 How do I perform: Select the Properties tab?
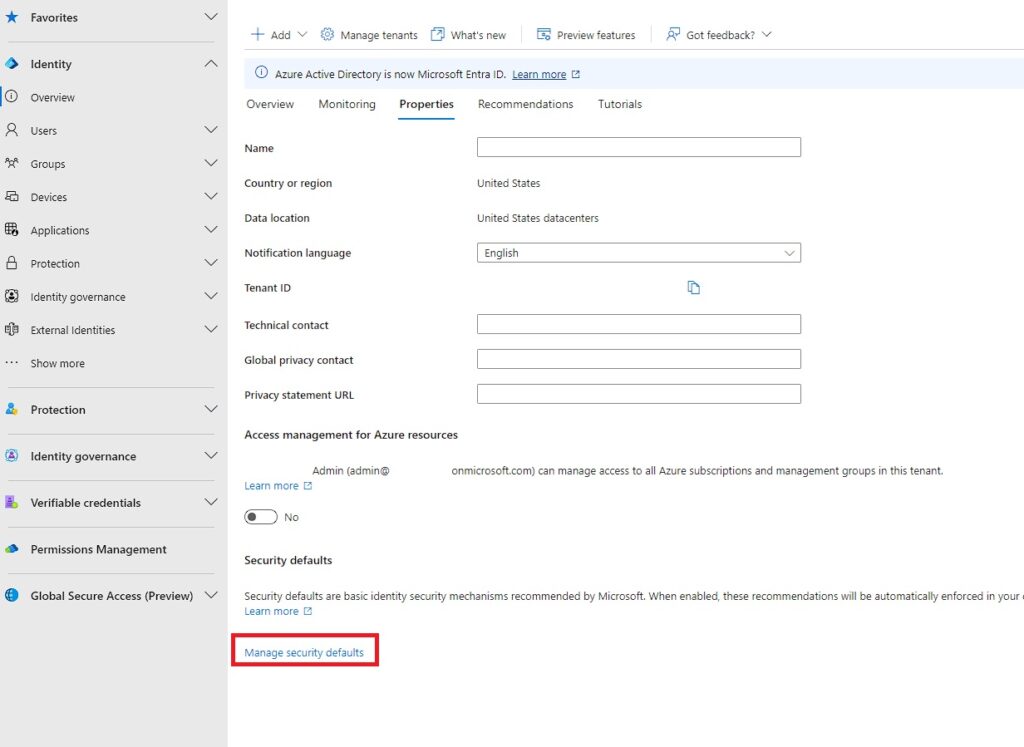[x=426, y=104]
